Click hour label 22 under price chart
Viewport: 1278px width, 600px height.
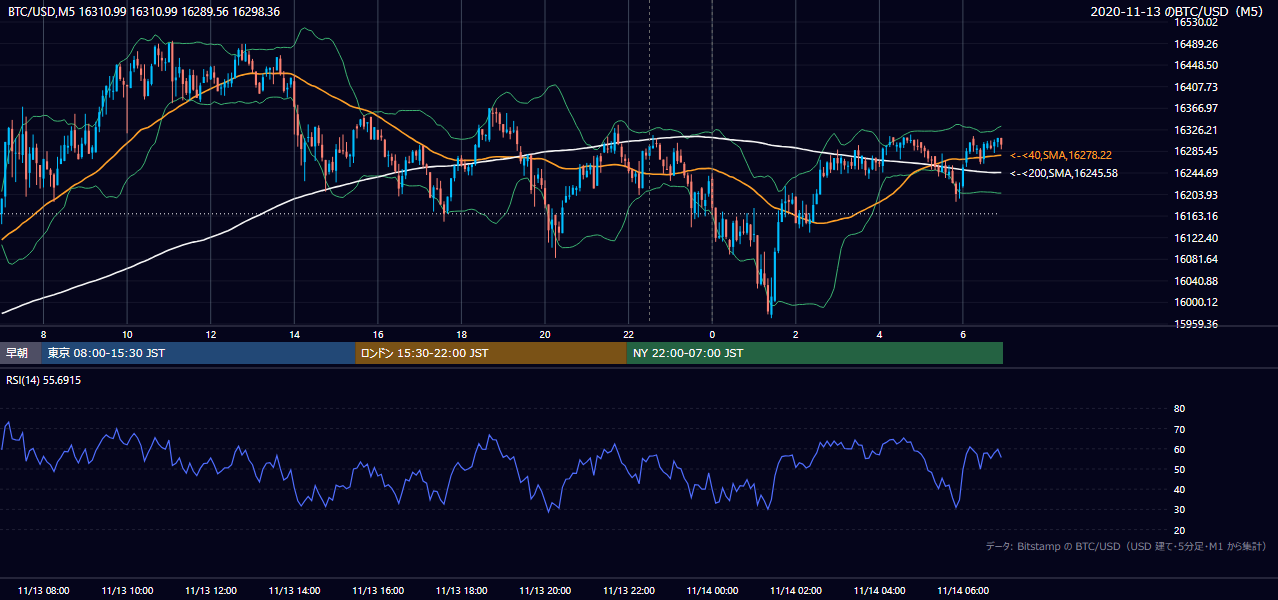pyautogui.click(x=628, y=334)
